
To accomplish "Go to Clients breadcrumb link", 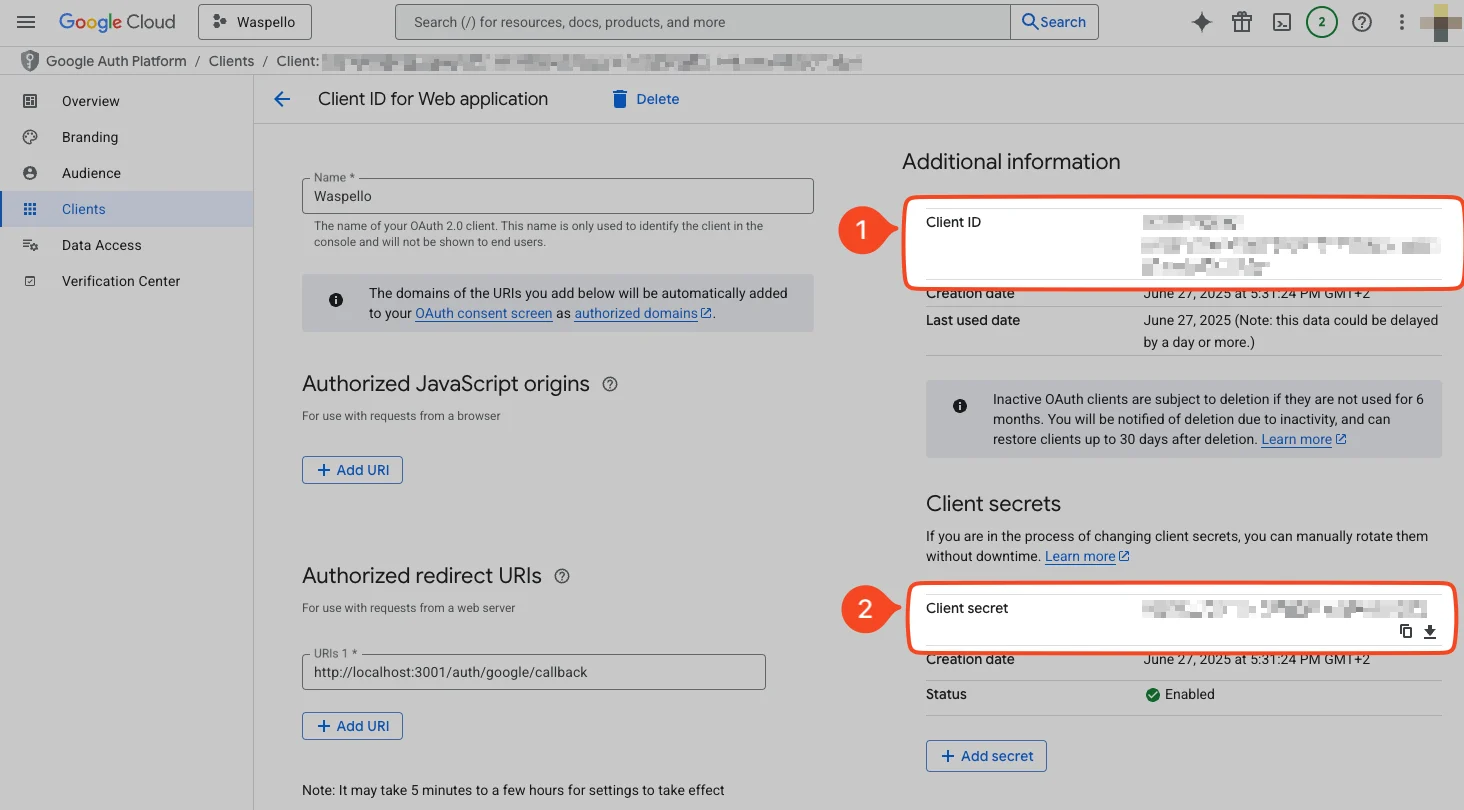I will coord(232,61).
